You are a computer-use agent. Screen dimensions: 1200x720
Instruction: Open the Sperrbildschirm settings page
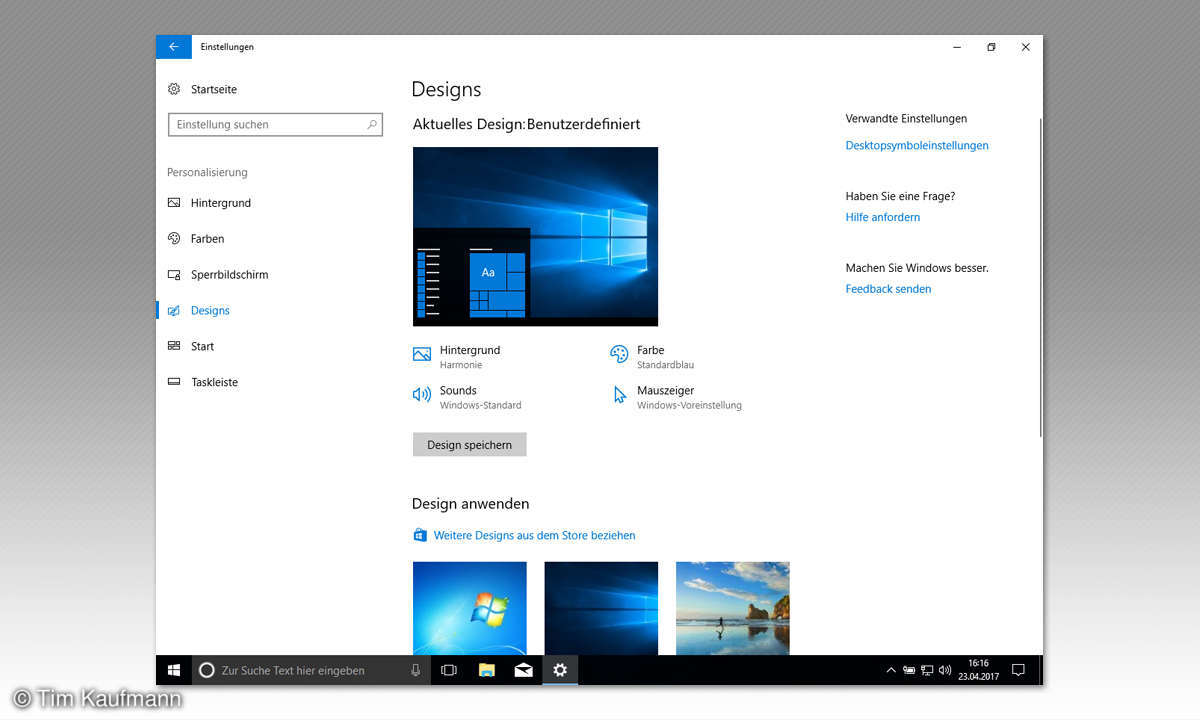pyautogui.click(x=230, y=275)
